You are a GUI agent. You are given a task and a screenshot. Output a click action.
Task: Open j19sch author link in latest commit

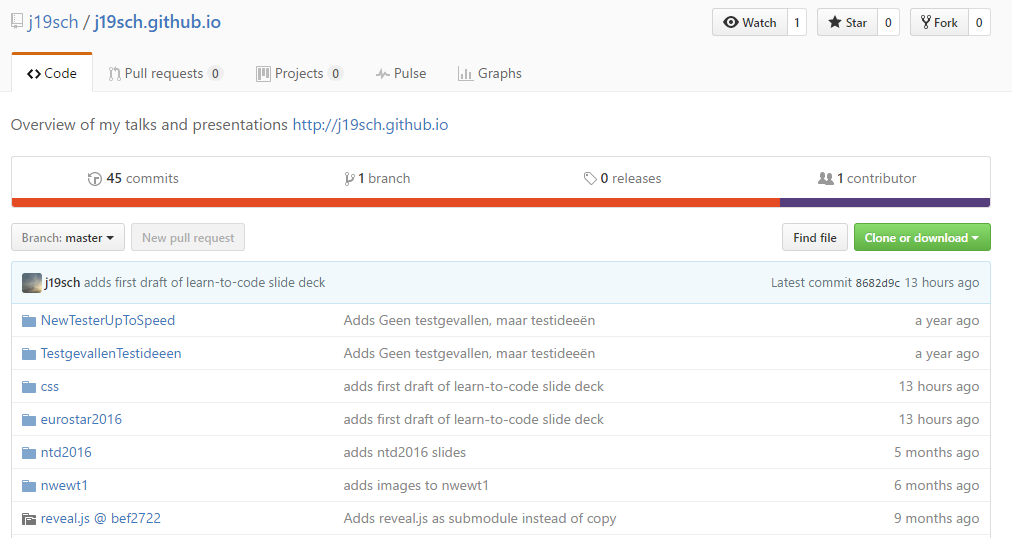[63, 283]
